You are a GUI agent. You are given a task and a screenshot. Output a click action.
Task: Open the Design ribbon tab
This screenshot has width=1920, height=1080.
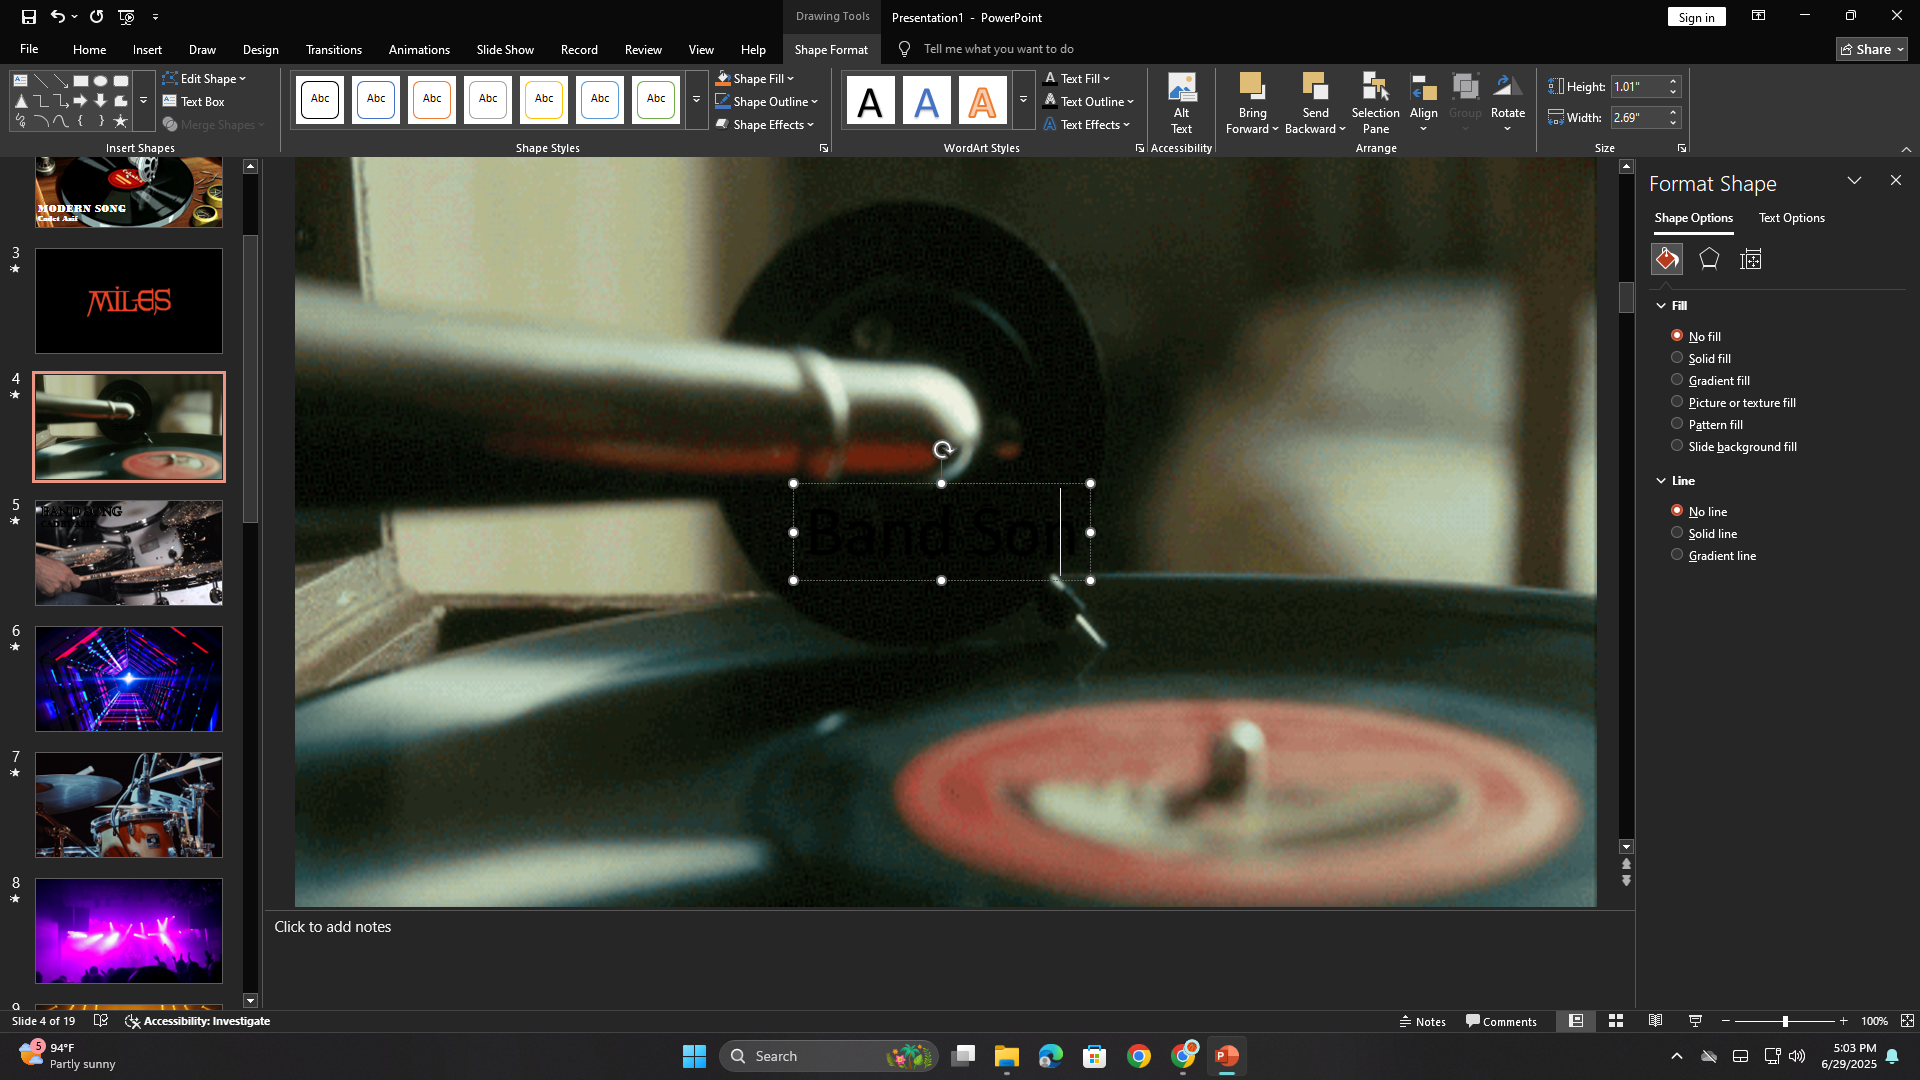[260, 49]
